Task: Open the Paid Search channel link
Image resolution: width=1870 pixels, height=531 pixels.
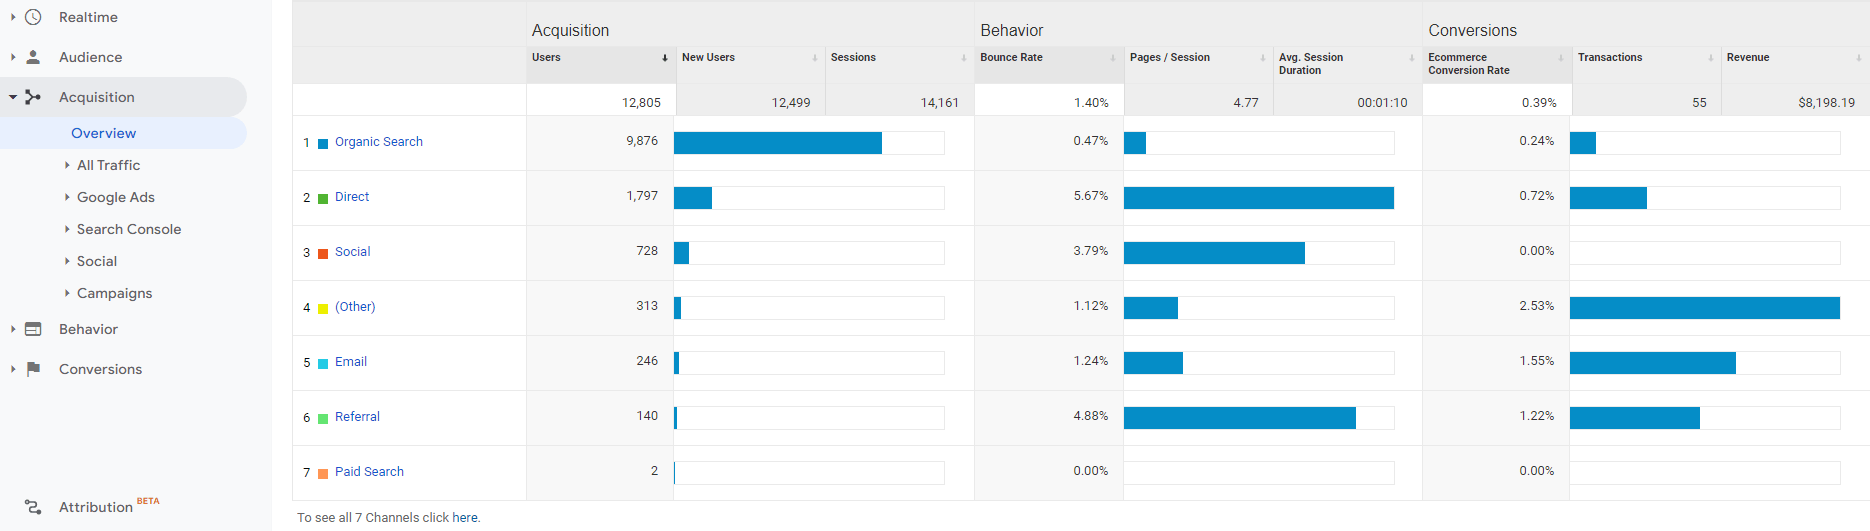Action: 369,472
